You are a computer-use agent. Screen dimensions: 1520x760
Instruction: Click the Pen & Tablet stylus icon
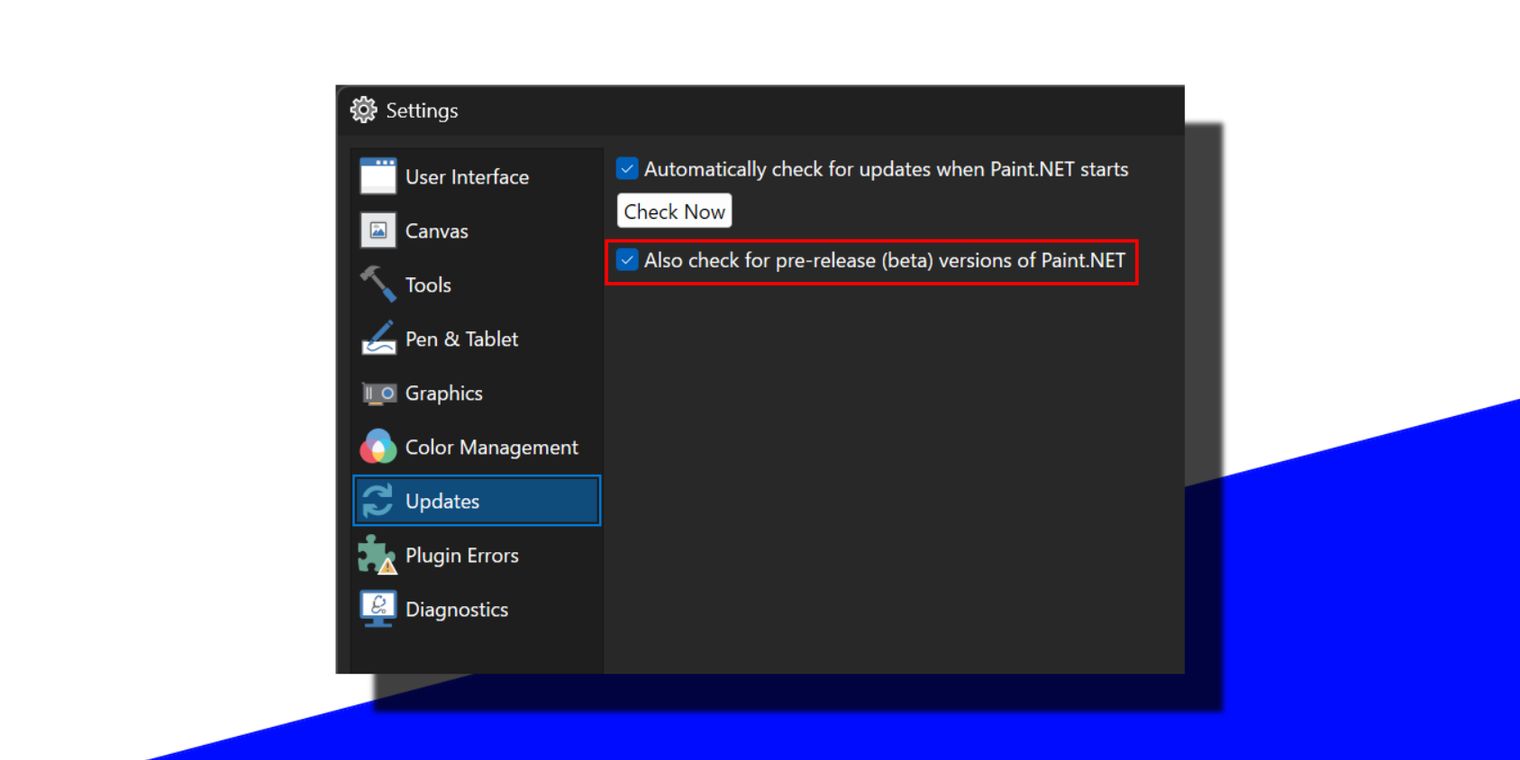click(378, 338)
